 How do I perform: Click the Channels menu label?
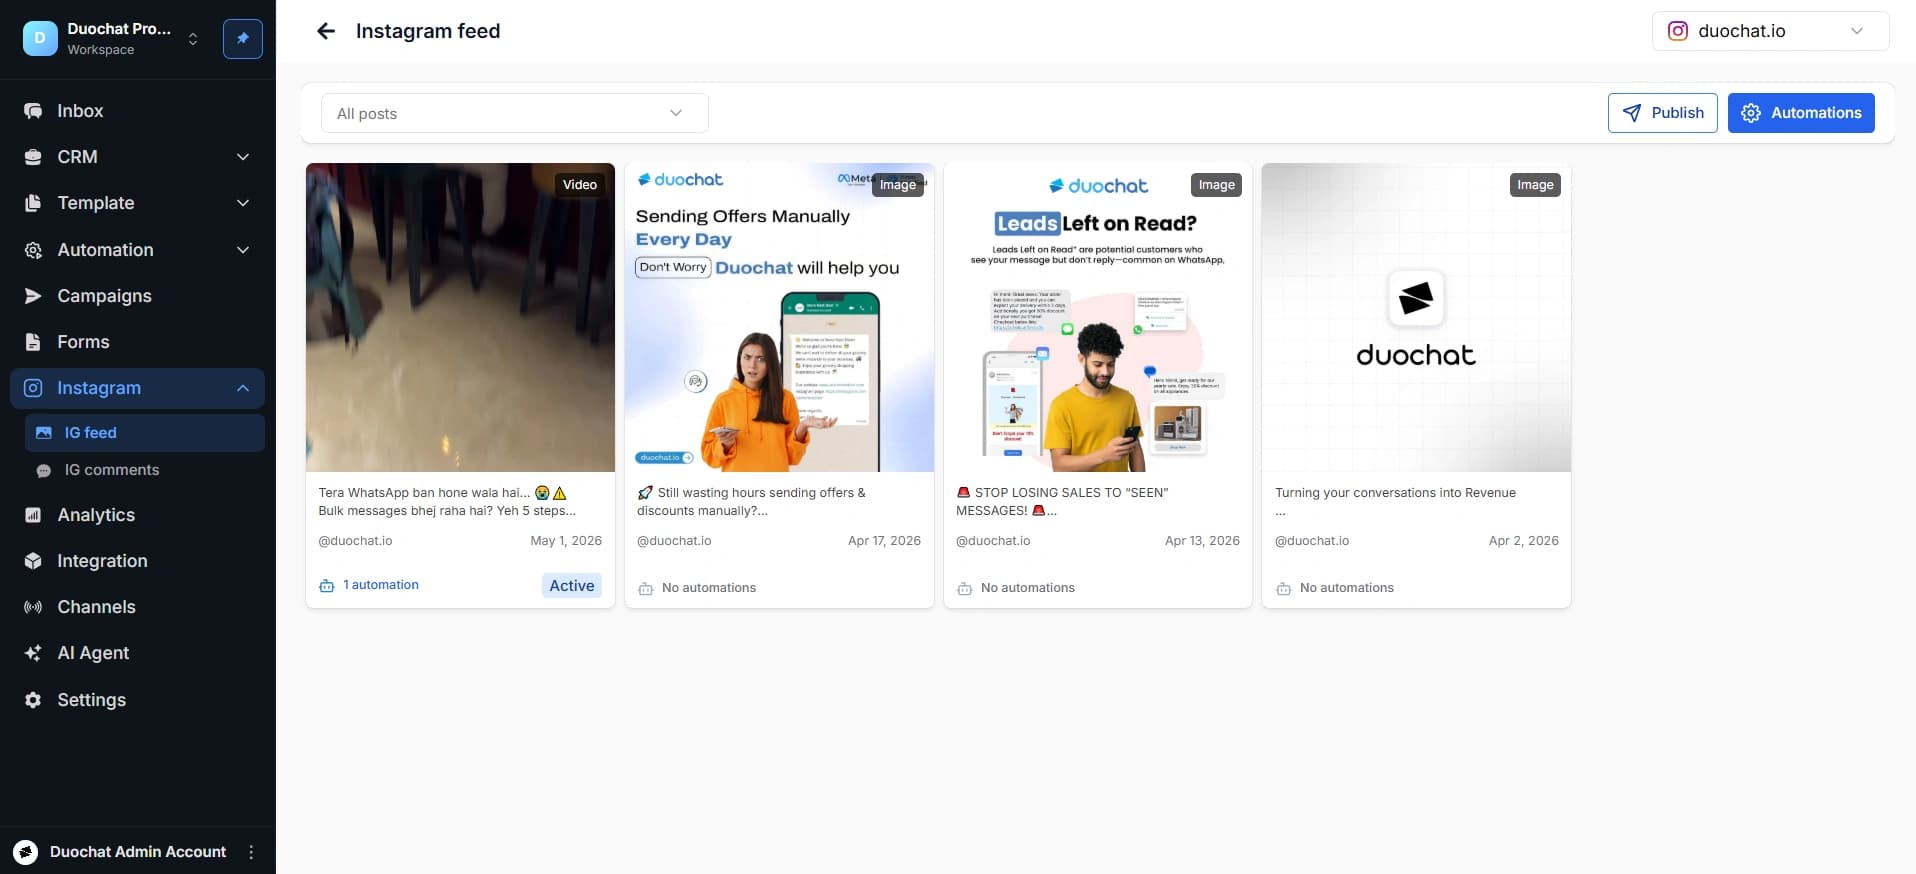pos(96,607)
